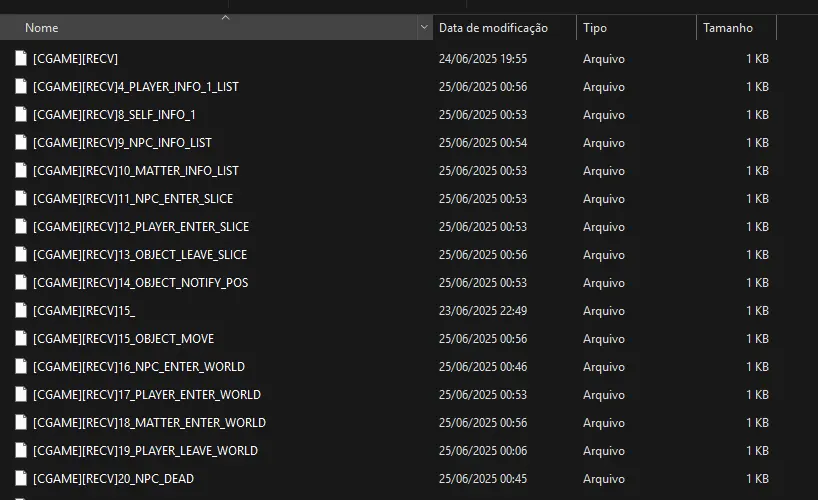The image size is (818, 500).
Task: Select file name [CGAME][RECV]20_NPC_DEAD
Action: (x=113, y=479)
